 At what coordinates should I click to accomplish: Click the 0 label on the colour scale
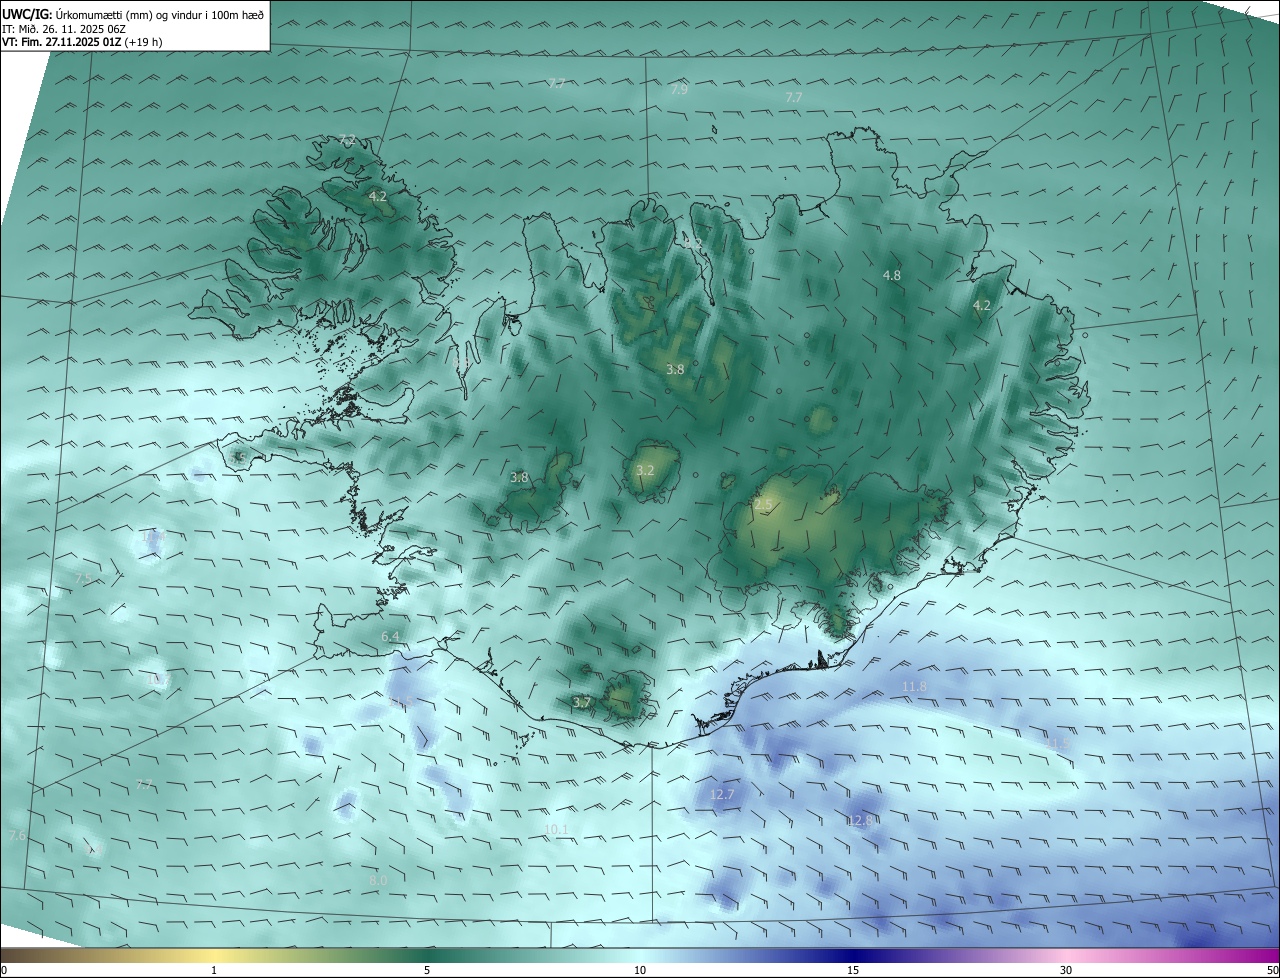(x=4, y=970)
